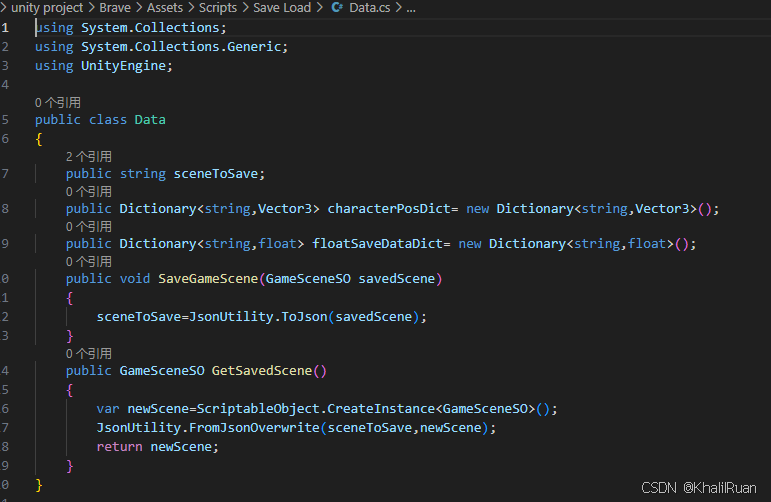Open the 'Scripts' breadcrumb folder
This screenshot has height=502, width=771.
click(x=217, y=7)
